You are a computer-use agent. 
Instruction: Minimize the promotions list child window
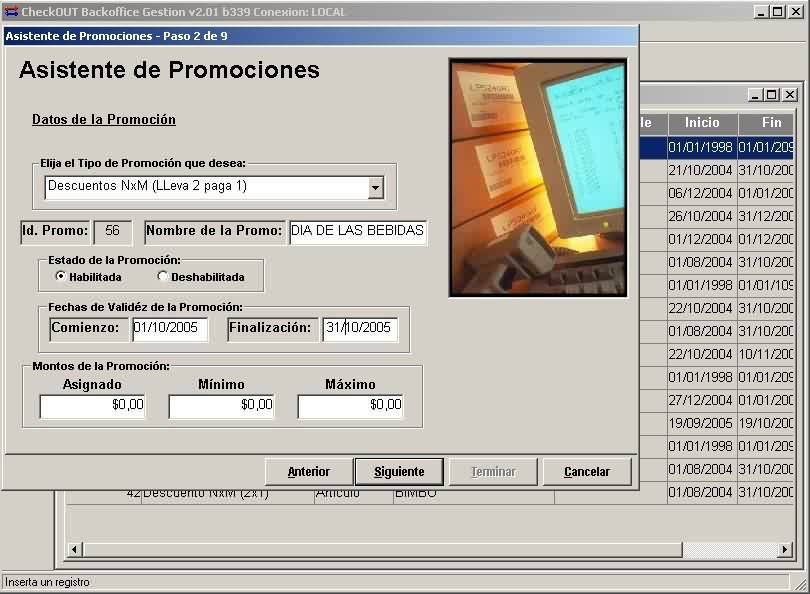[x=755, y=95]
